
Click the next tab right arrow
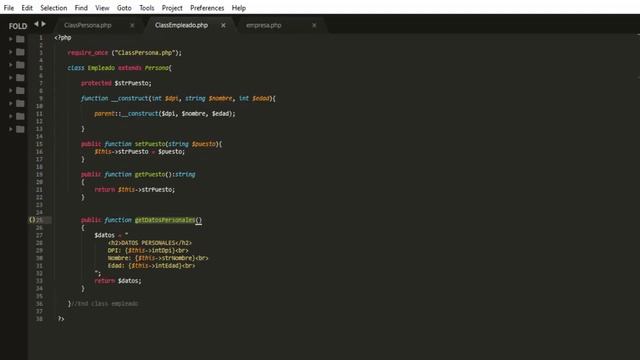click(44, 24)
